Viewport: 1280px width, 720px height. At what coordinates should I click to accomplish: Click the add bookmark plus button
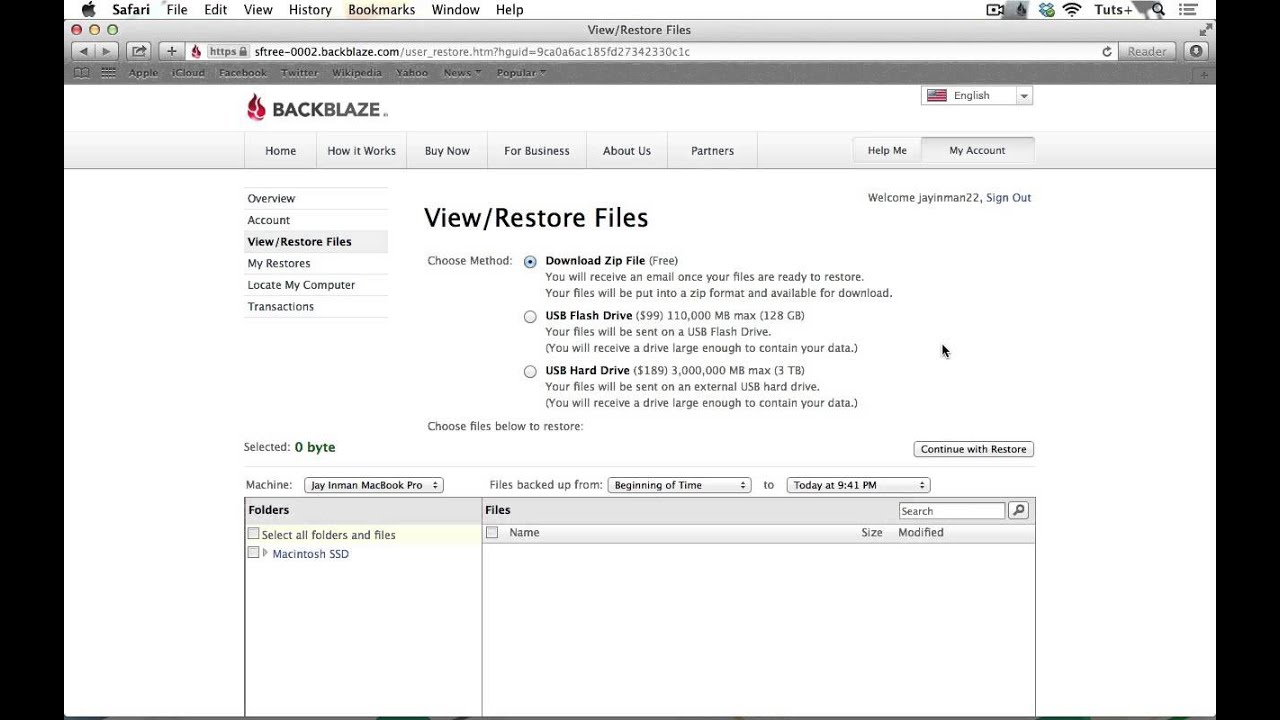172,51
